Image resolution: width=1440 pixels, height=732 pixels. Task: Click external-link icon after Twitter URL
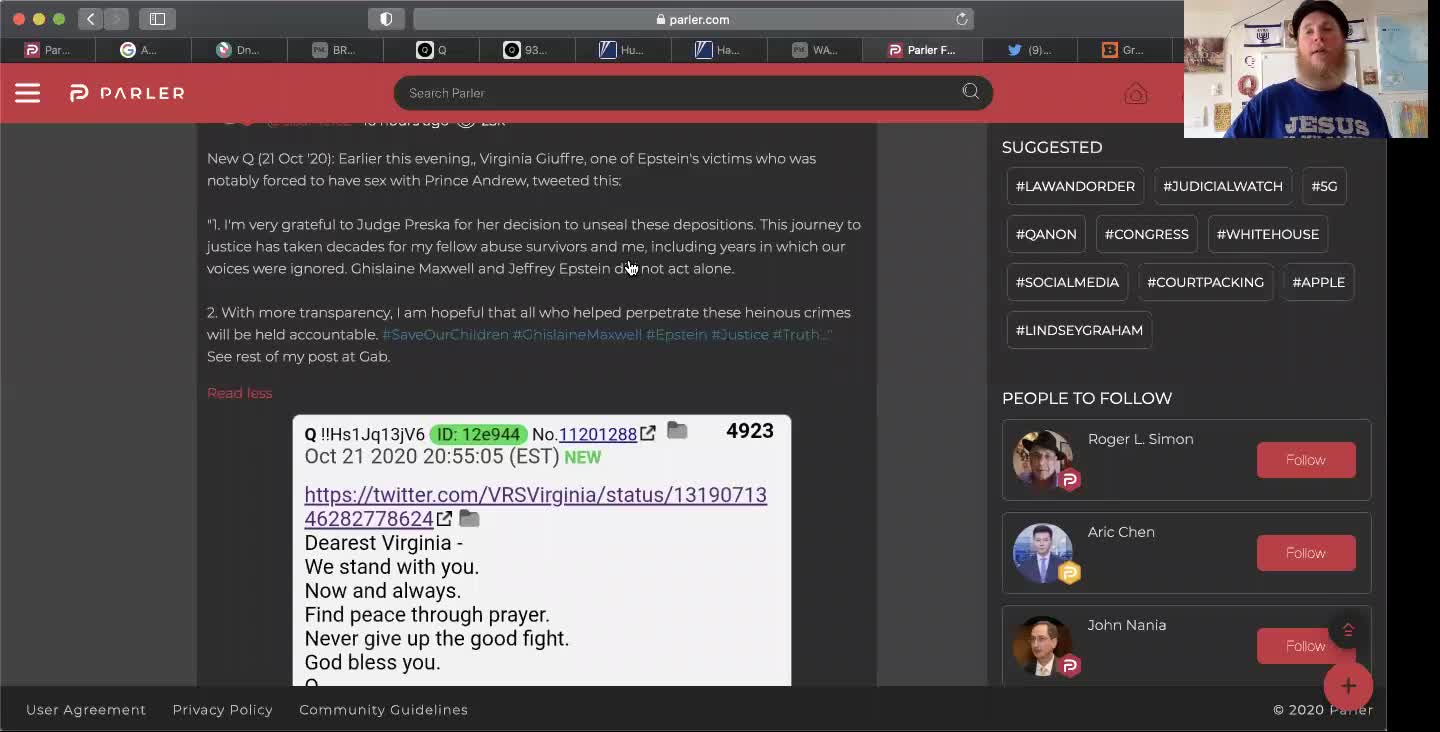coord(444,518)
